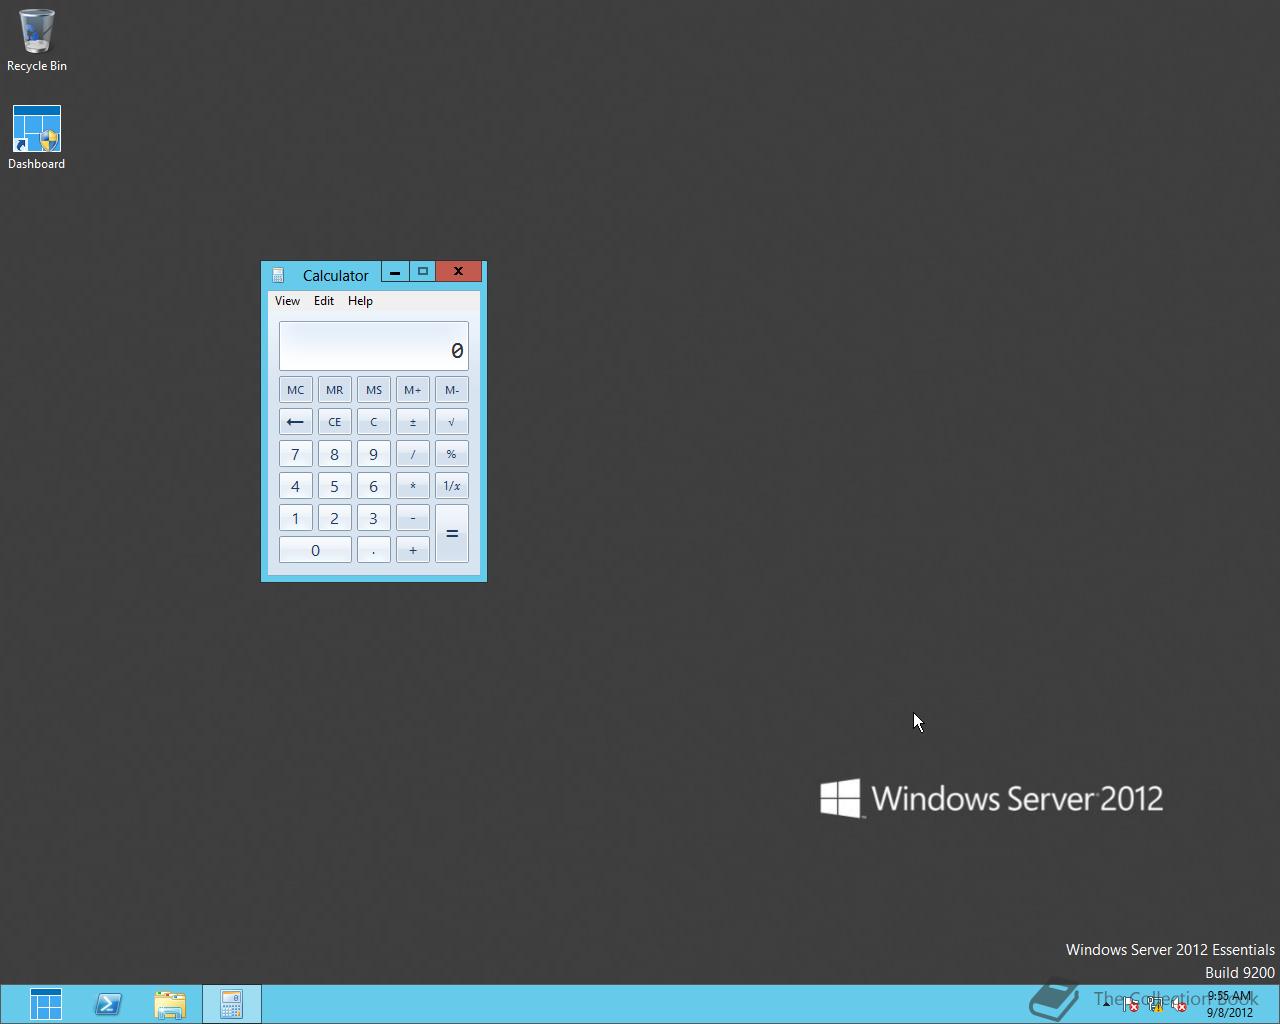Click the digit 5 key
Image resolution: width=1280 pixels, height=1024 pixels.
pos(334,486)
